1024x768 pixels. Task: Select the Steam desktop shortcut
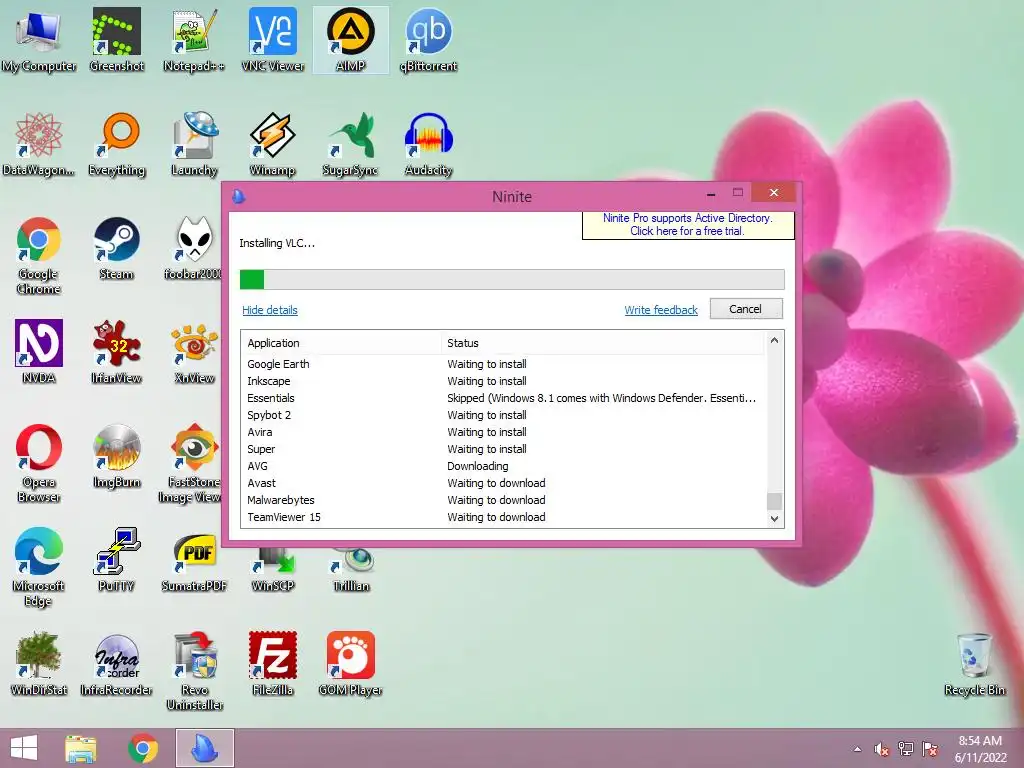pos(116,249)
